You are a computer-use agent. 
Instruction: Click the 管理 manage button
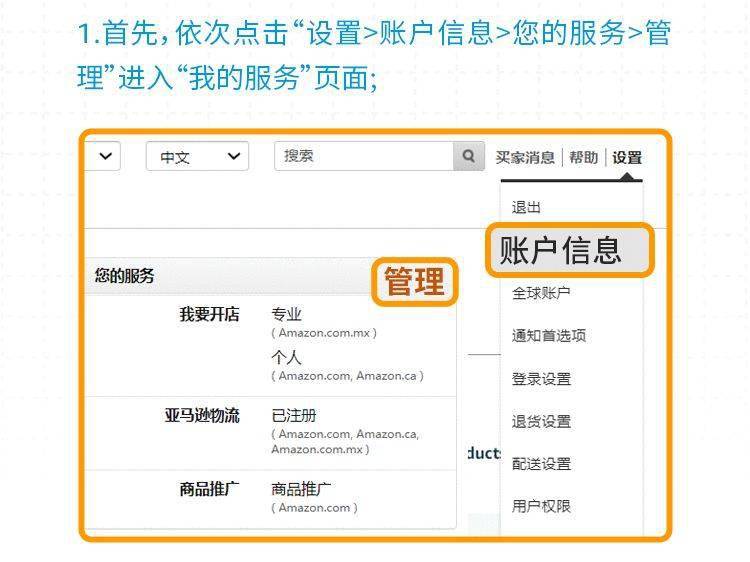414,283
